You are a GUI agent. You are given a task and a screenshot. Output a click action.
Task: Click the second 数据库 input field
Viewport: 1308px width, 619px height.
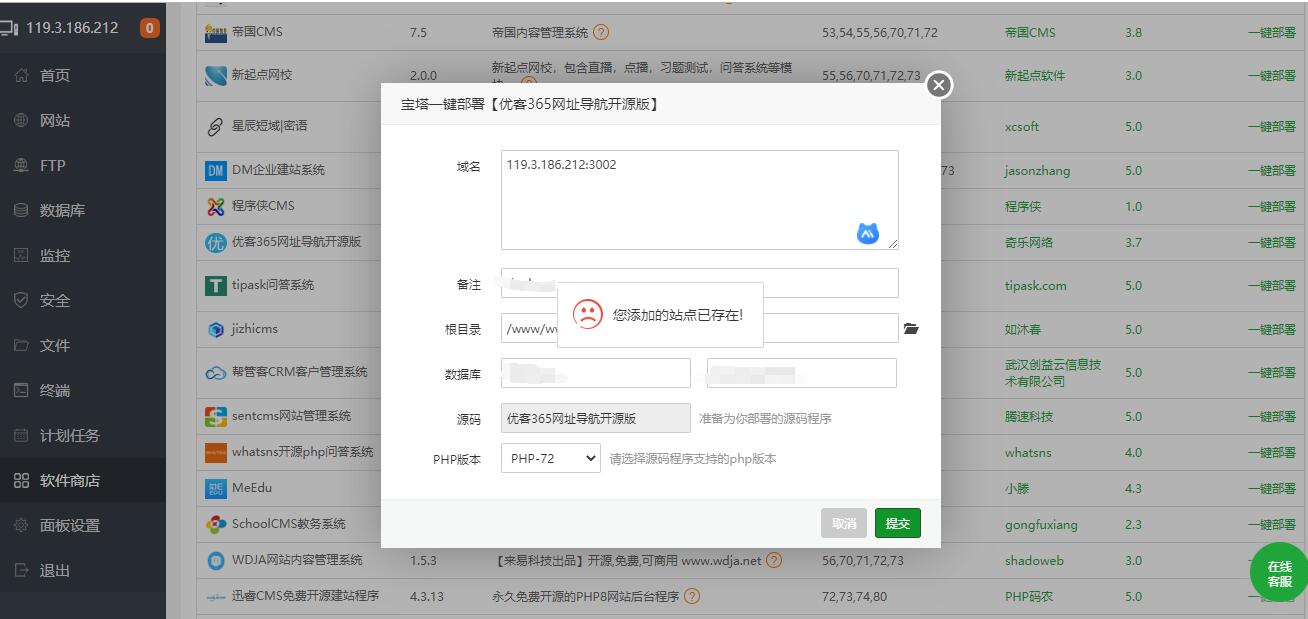pyautogui.click(x=801, y=373)
